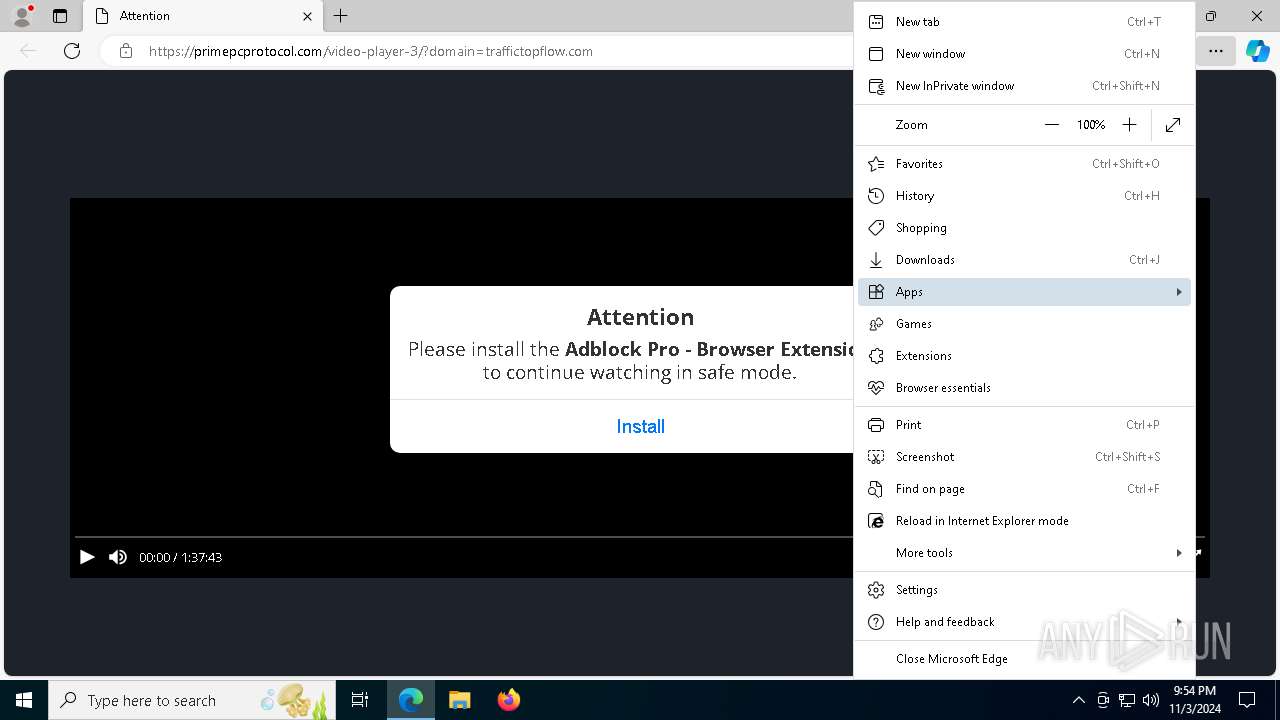This screenshot has height=720, width=1280.
Task: Open Task View on the taskbar
Action: point(360,700)
